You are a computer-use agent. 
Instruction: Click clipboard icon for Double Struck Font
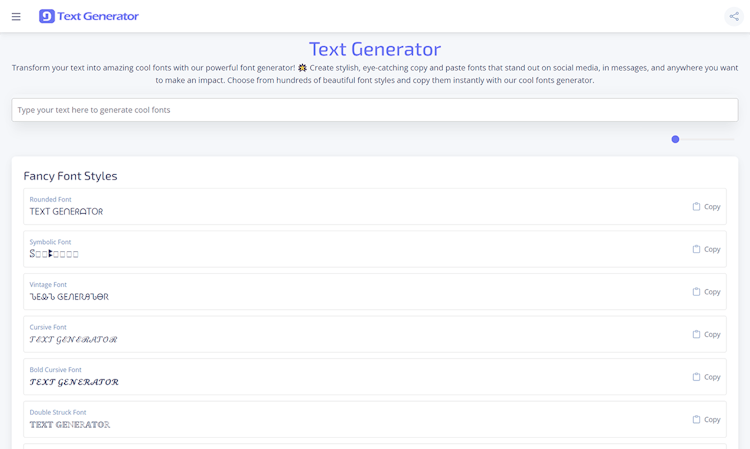pyautogui.click(x=696, y=420)
